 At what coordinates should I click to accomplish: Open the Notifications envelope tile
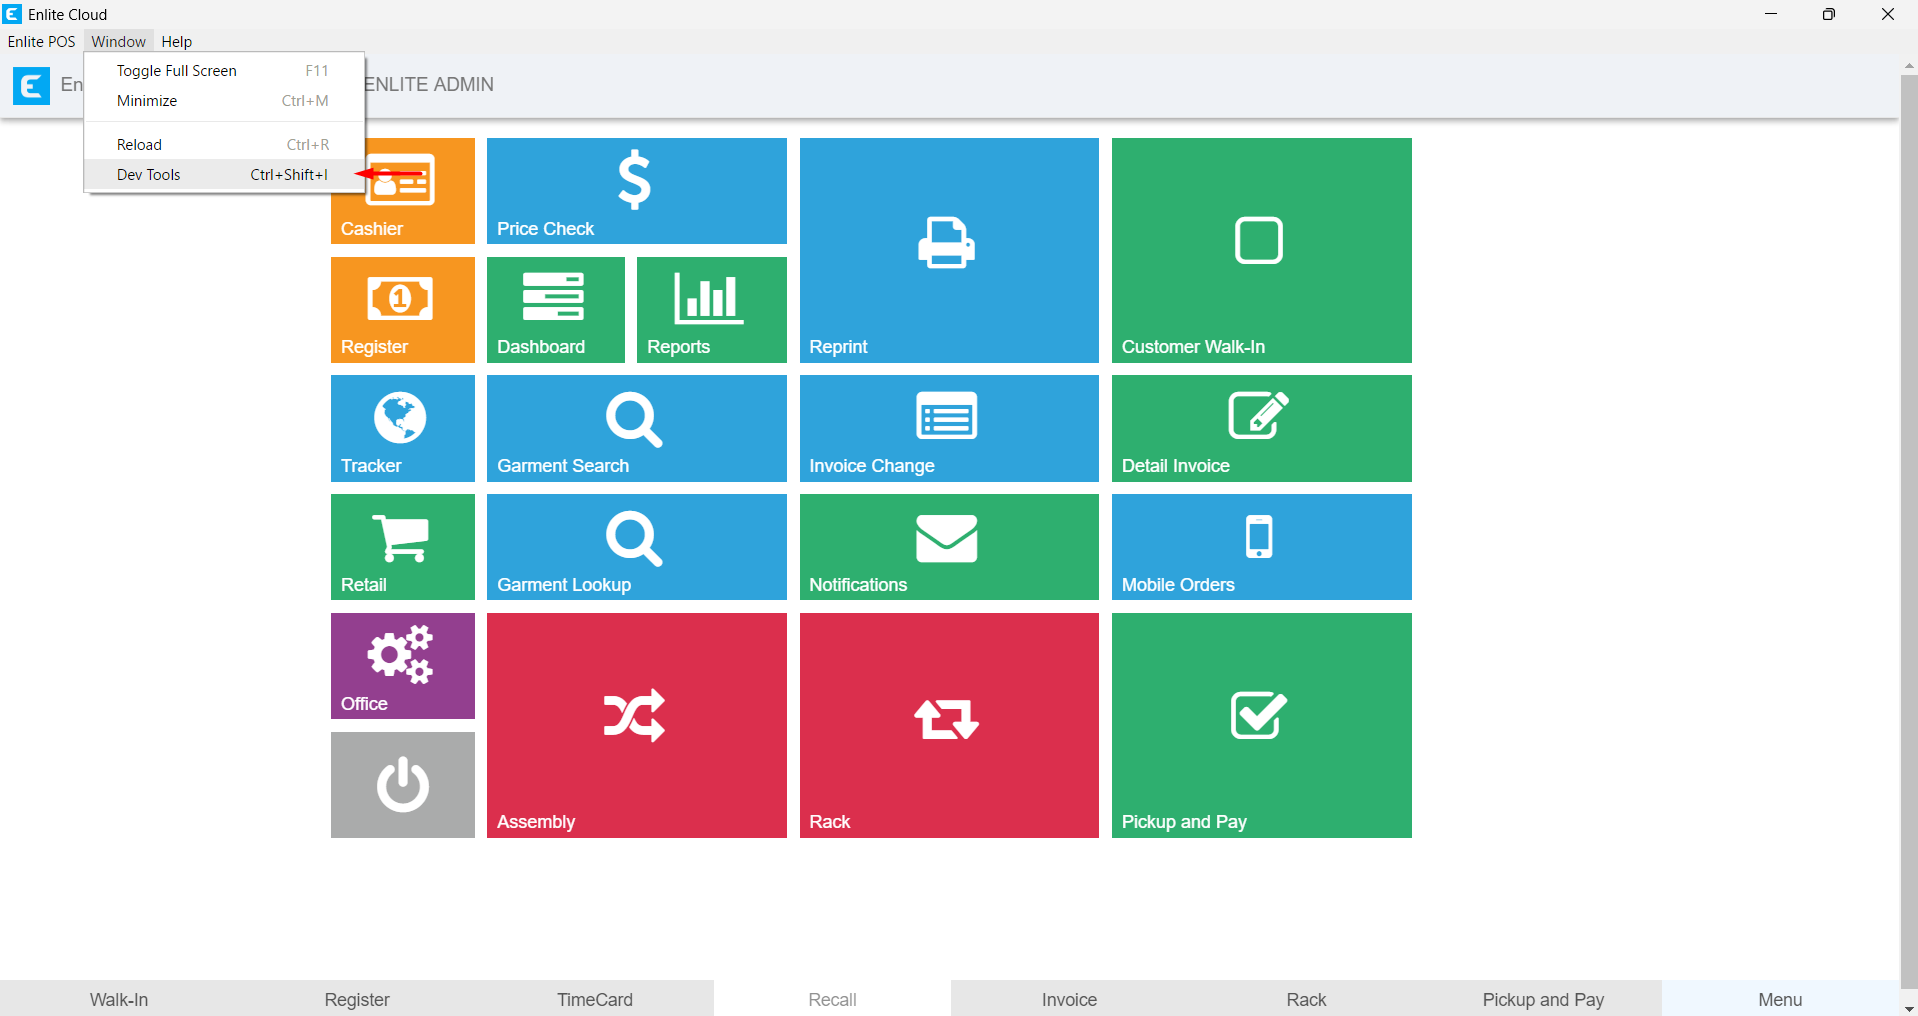pyautogui.click(x=948, y=546)
